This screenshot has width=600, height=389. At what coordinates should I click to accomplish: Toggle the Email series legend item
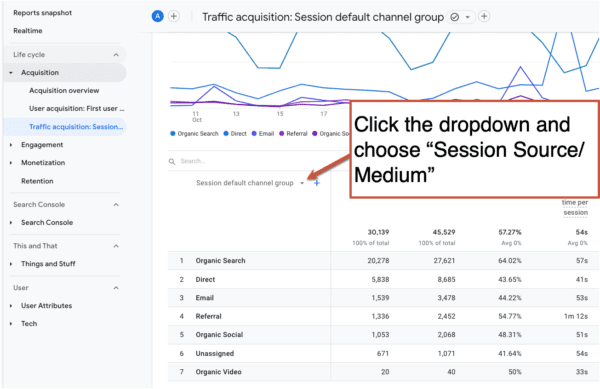coord(262,133)
